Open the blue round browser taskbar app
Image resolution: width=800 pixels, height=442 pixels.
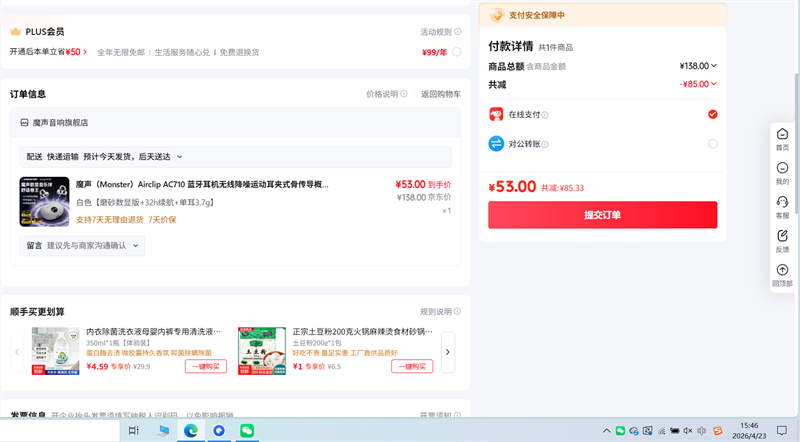pyautogui.click(x=219, y=431)
